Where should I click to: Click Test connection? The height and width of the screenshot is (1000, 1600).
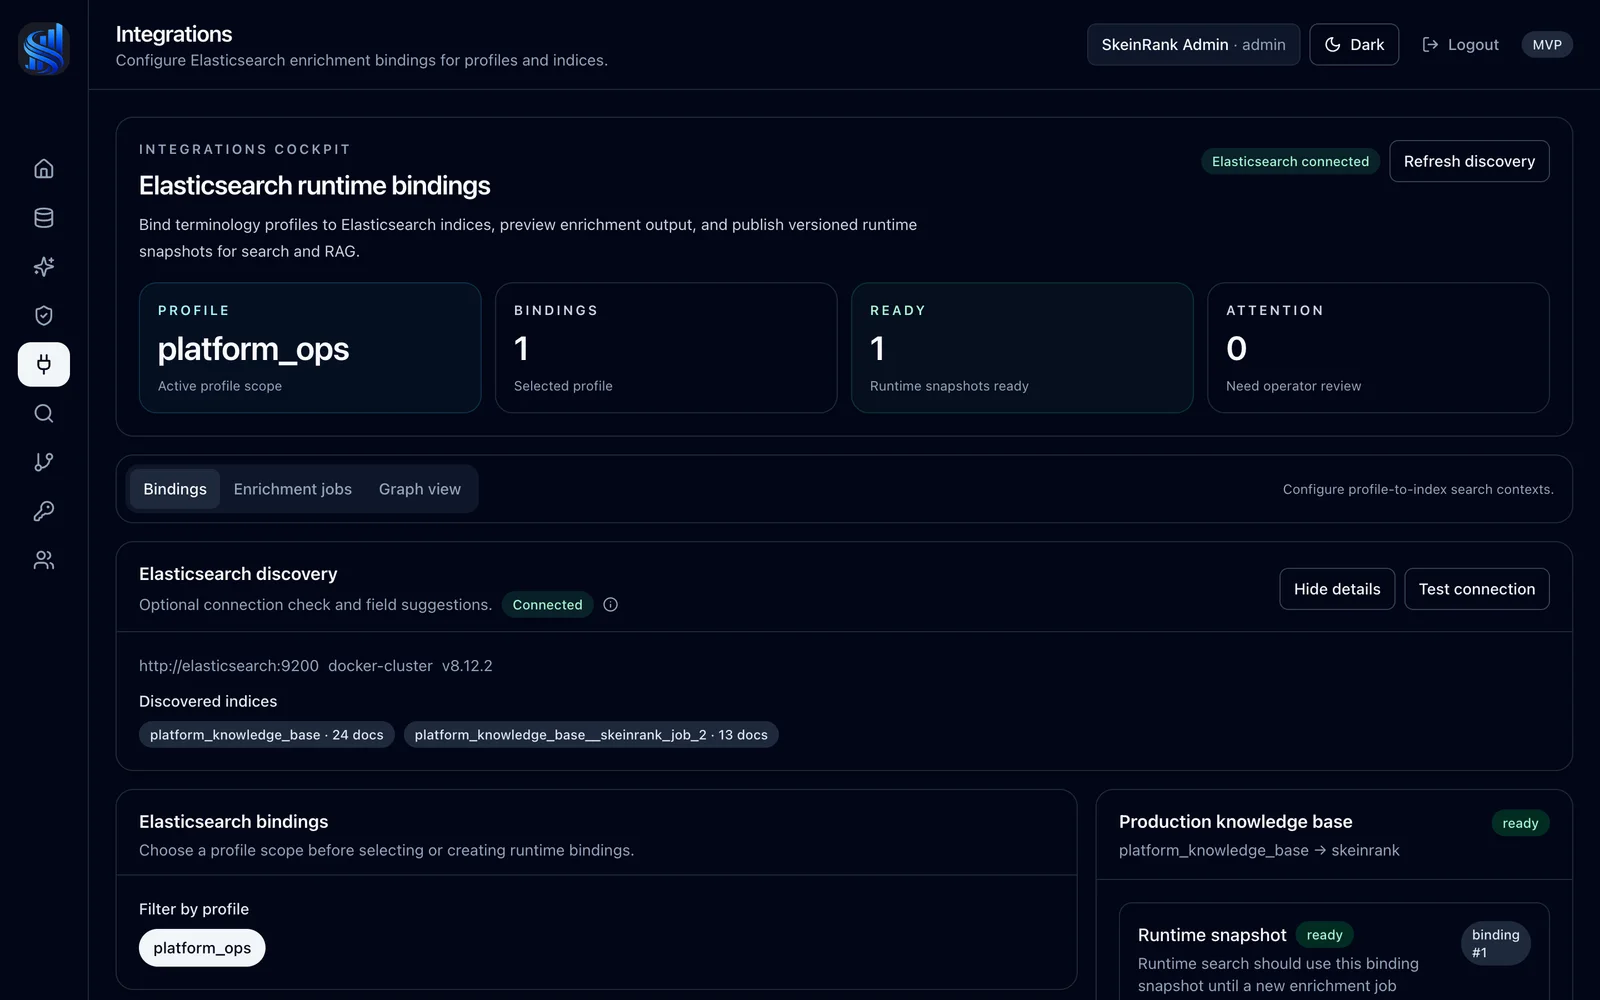[1477, 589]
